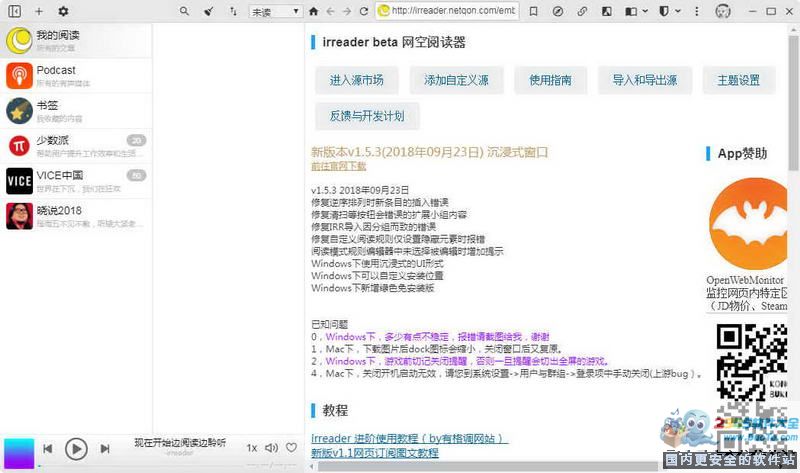Image resolution: width=800 pixels, height=473 pixels.
Task: Click the 教程 section heading
Action: pyautogui.click(x=335, y=410)
